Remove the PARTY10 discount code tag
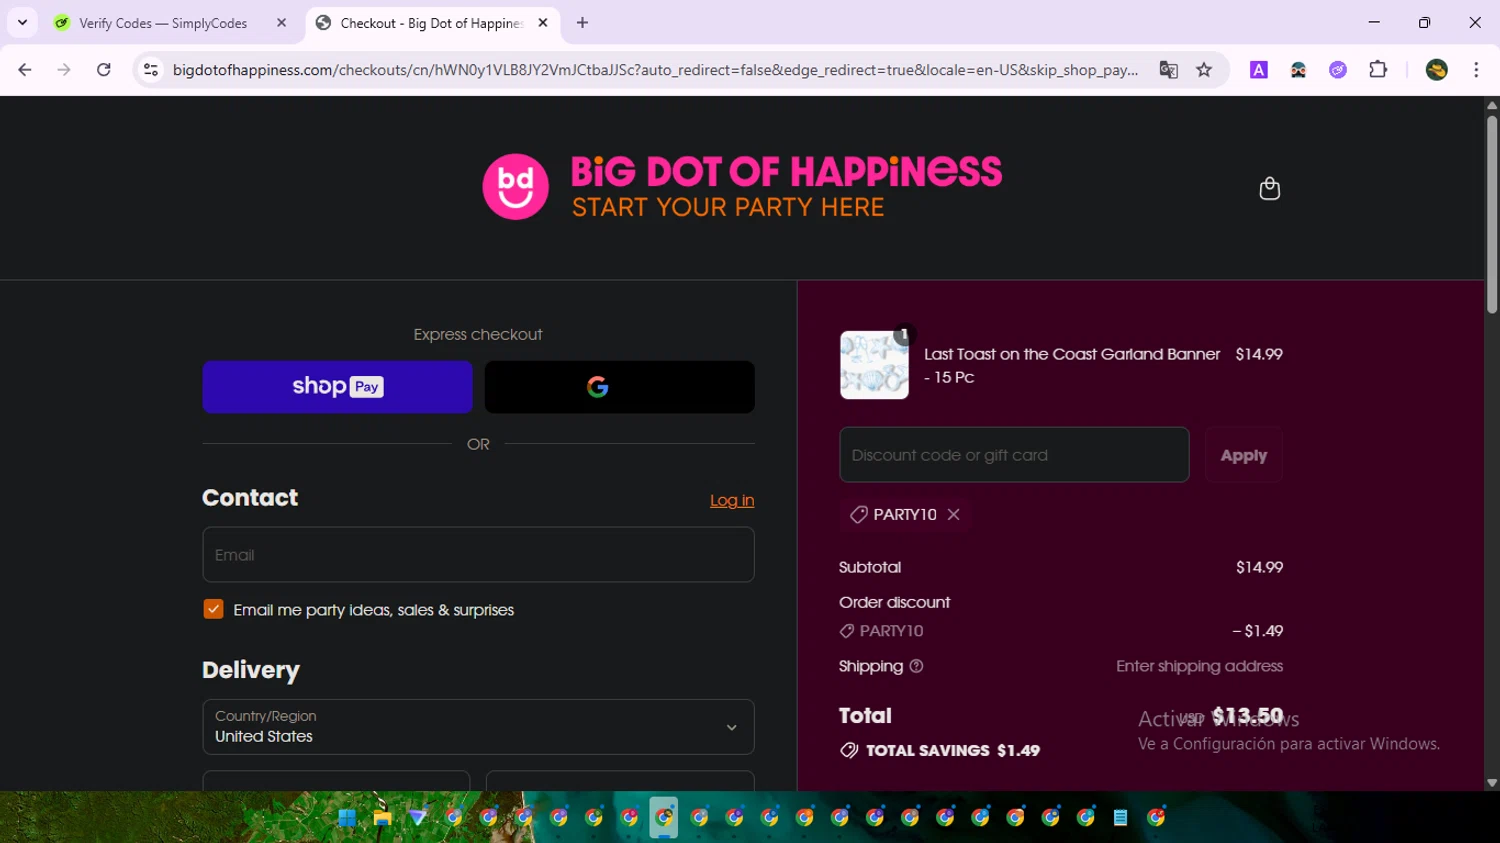Screen dimensions: 1500x843 pos(954,514)
